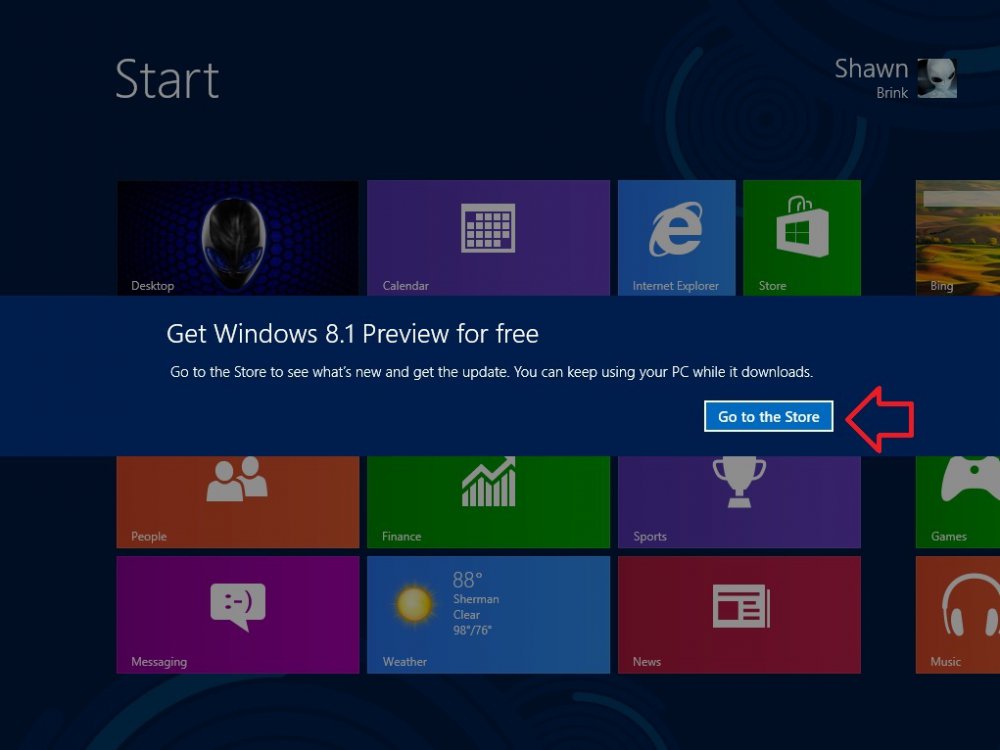The image size is (1000, 750).
Task: Click the Start heading text
Action: [167, 79]
